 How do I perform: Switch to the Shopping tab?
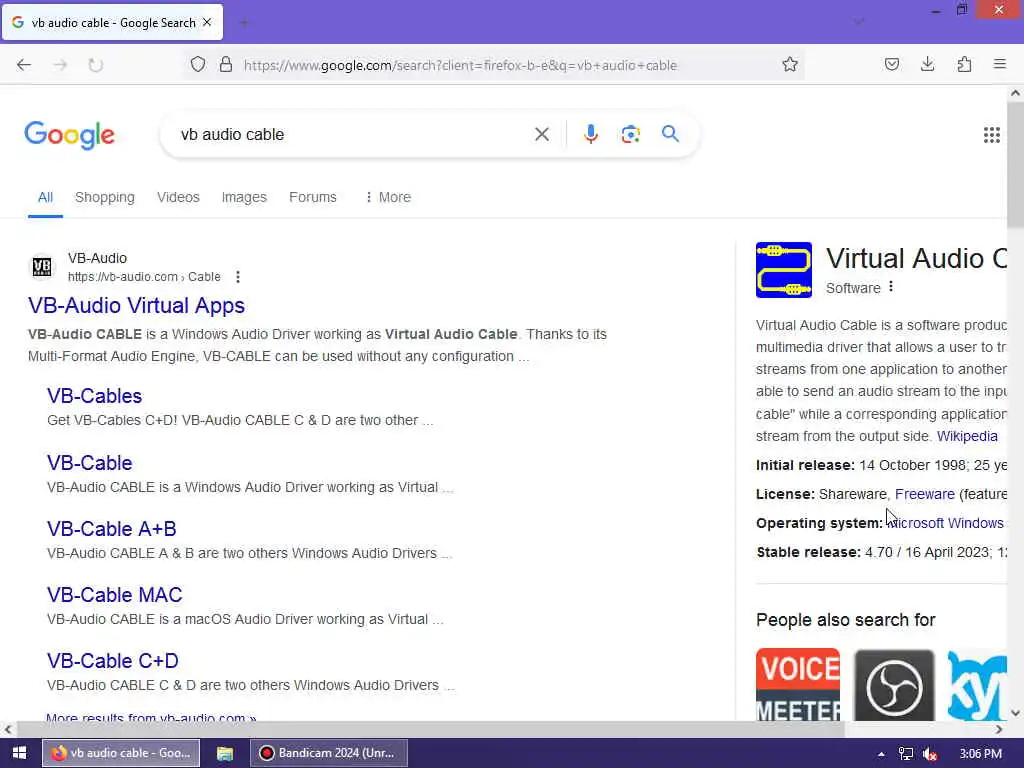(104, 197)
